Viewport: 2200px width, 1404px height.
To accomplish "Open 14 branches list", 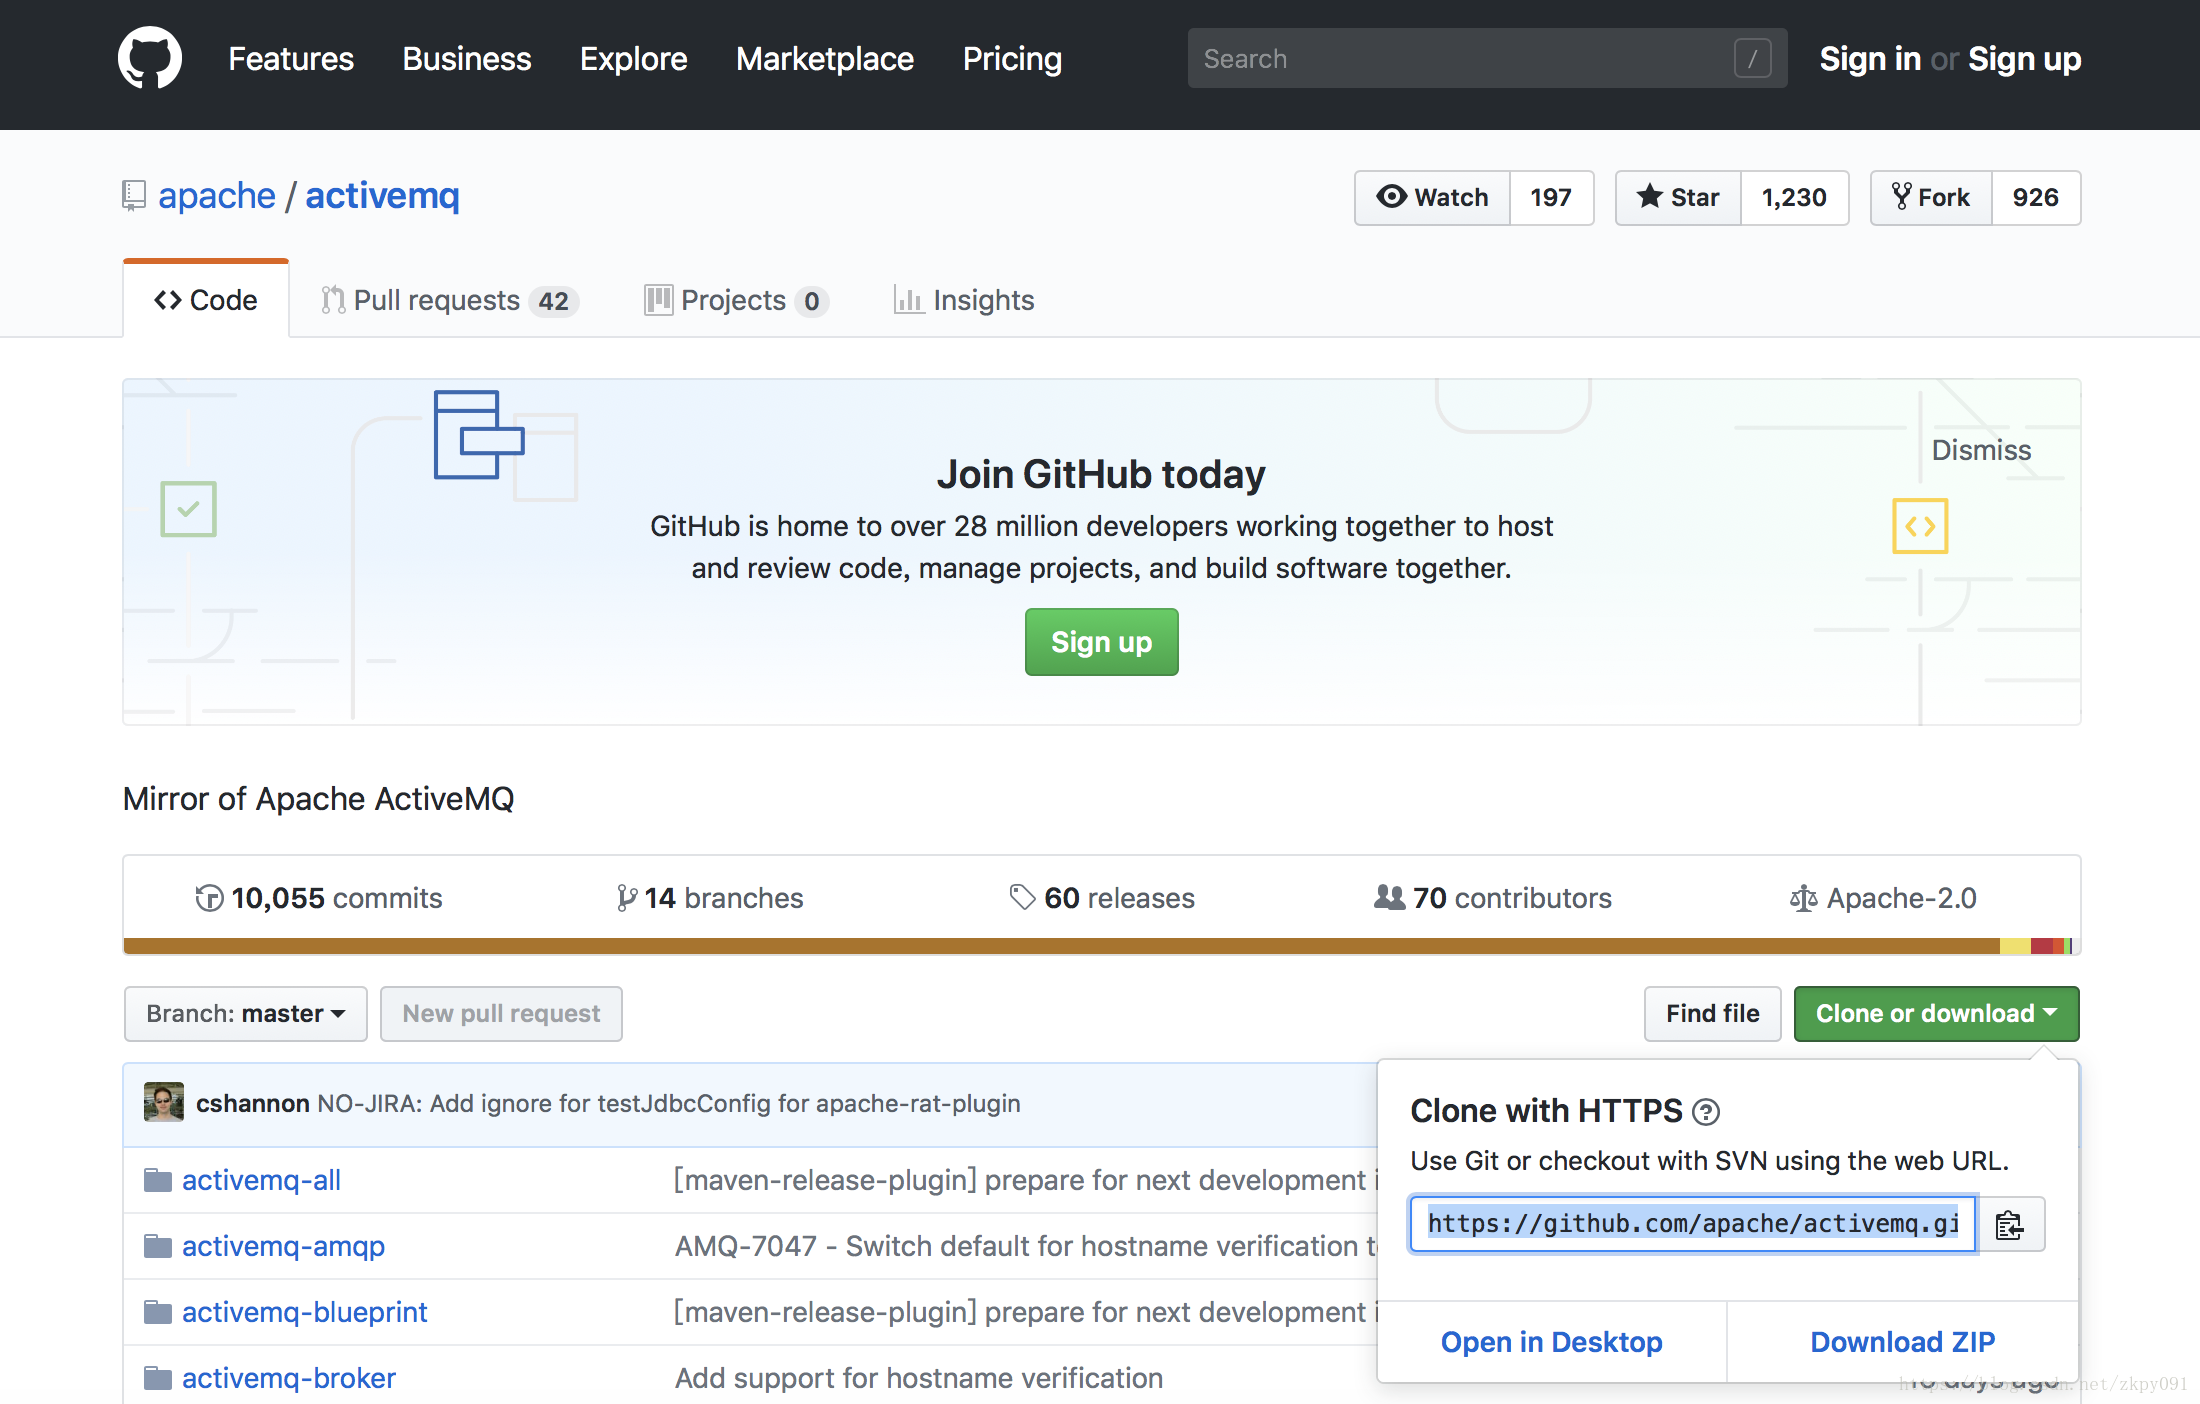I will click(x=710, y=898).
